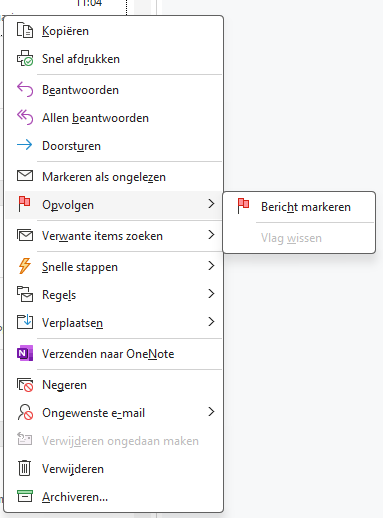The width and height of the screenshot is (383, 518).
Task: Click the Verwijderen trash can icon
Action: 24,468
